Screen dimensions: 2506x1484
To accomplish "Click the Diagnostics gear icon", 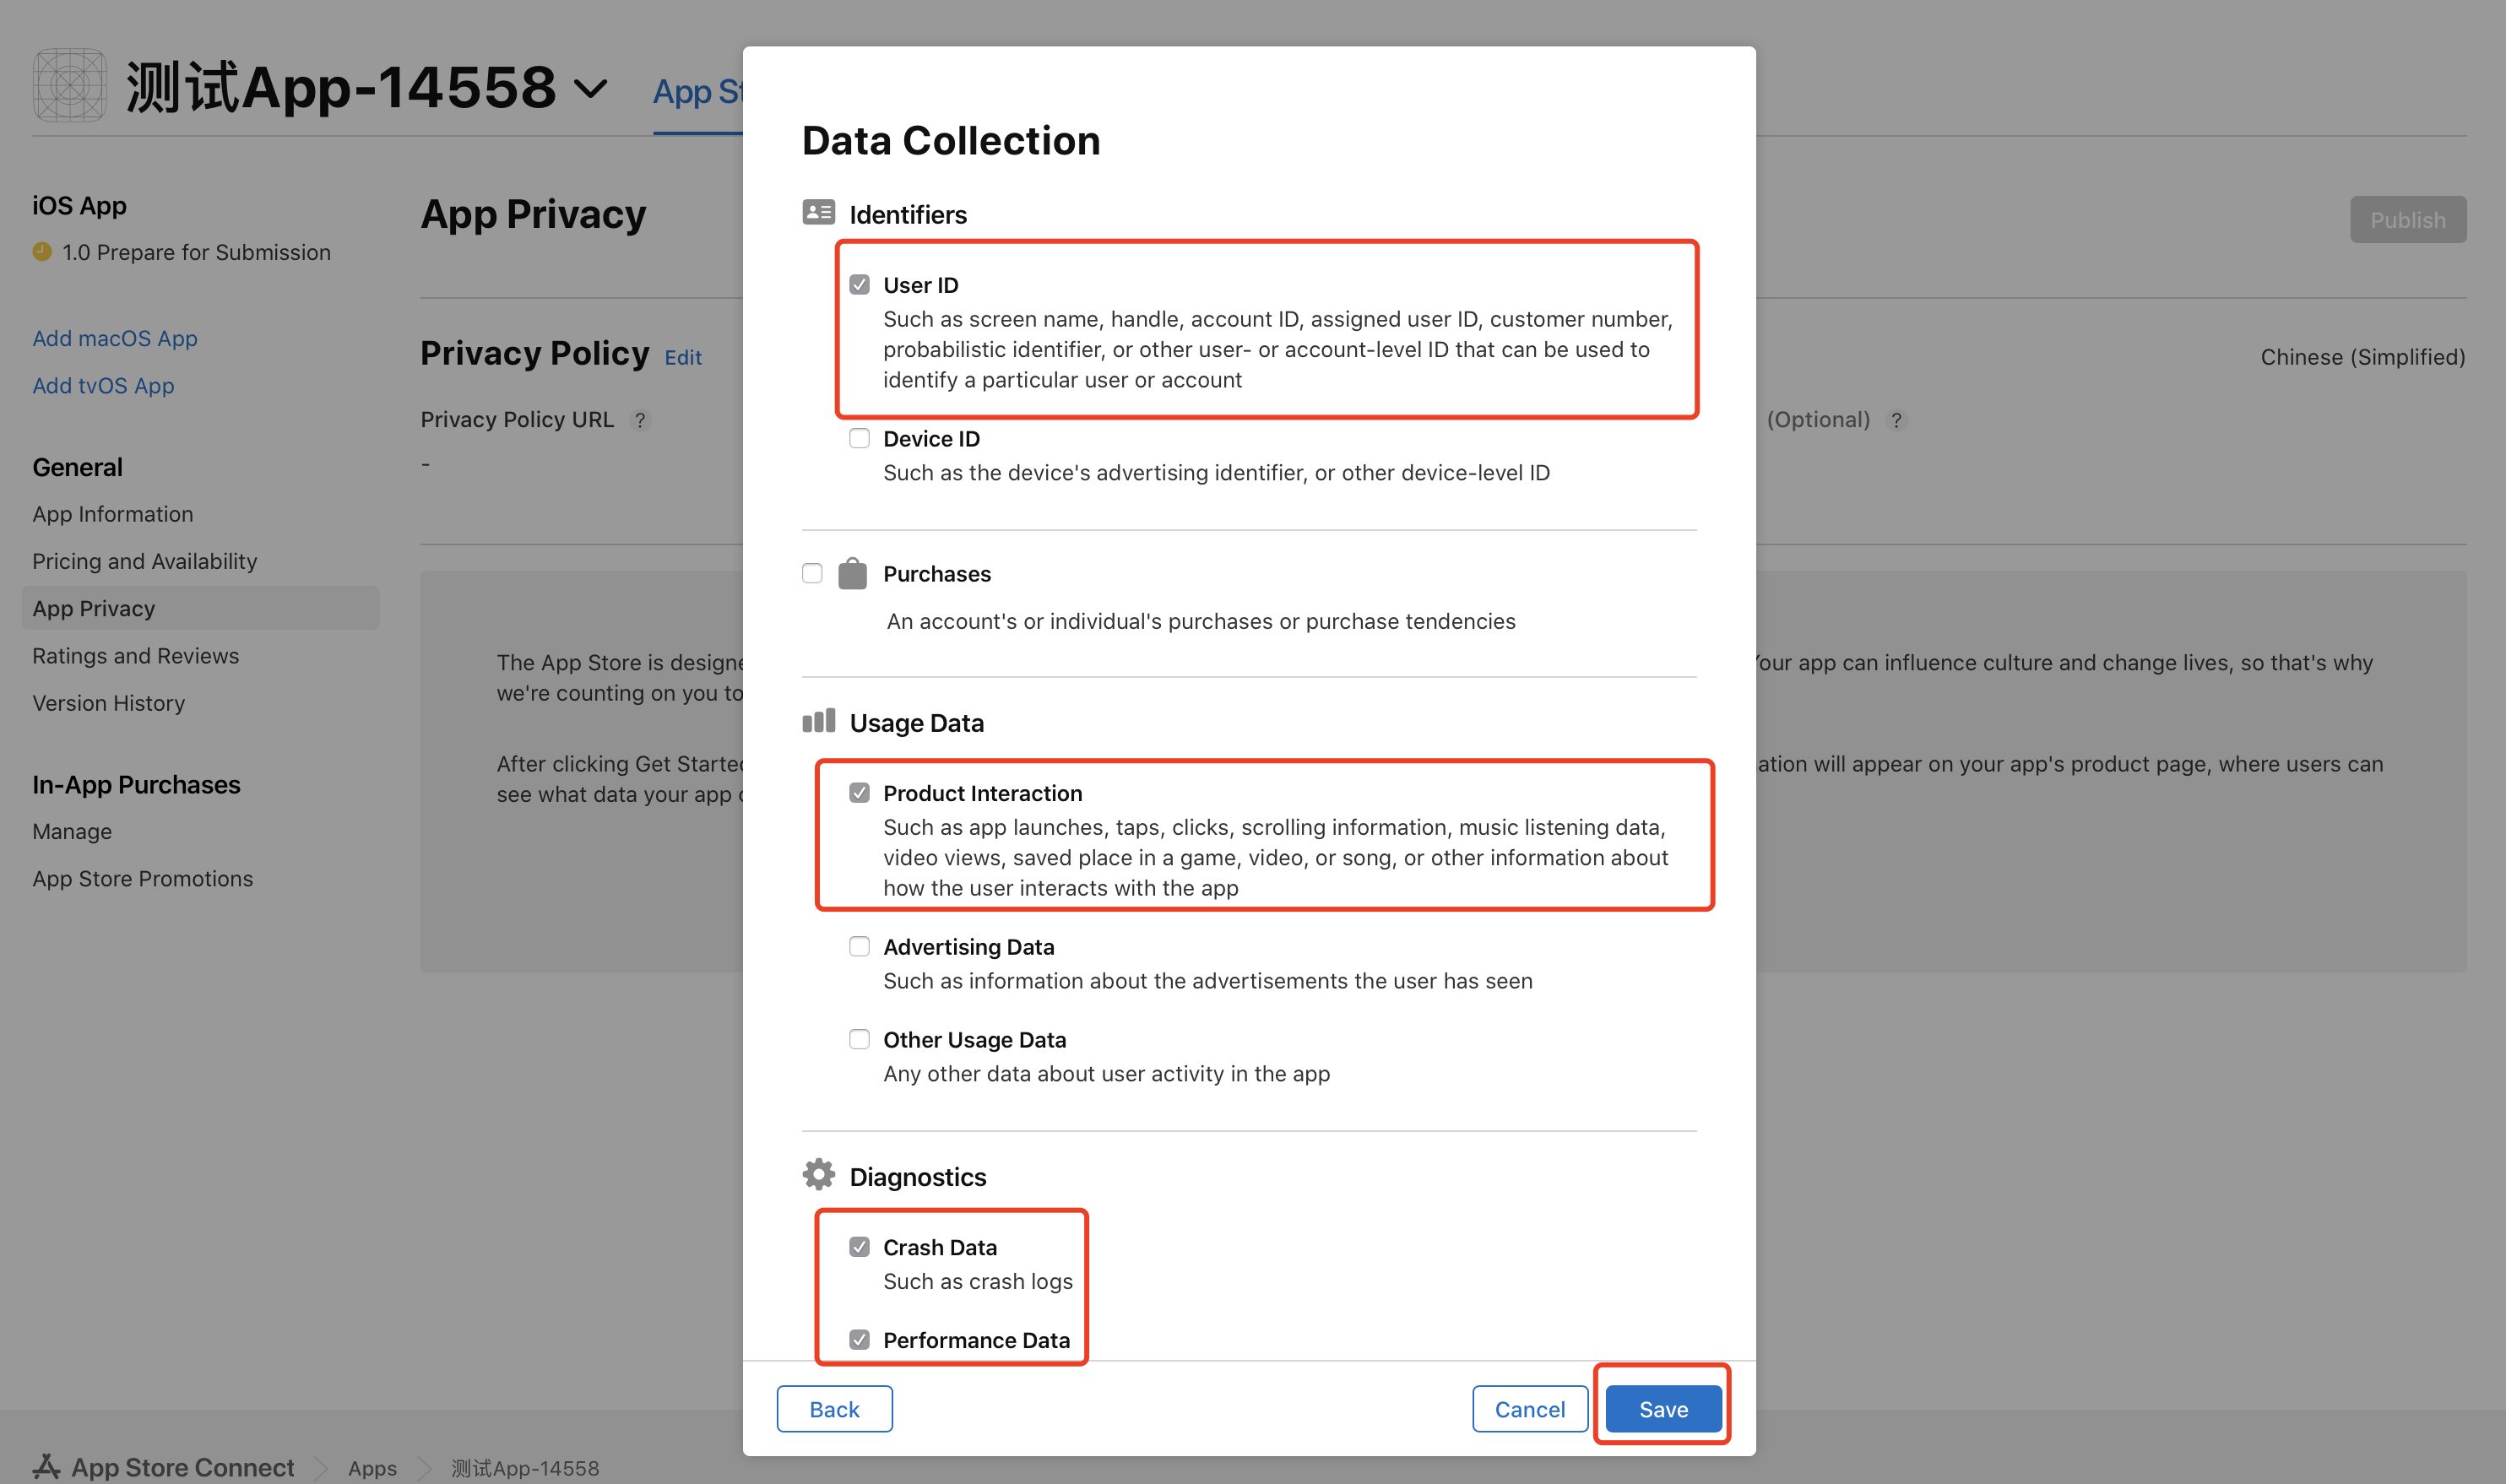I will [x=818, y=1175].
